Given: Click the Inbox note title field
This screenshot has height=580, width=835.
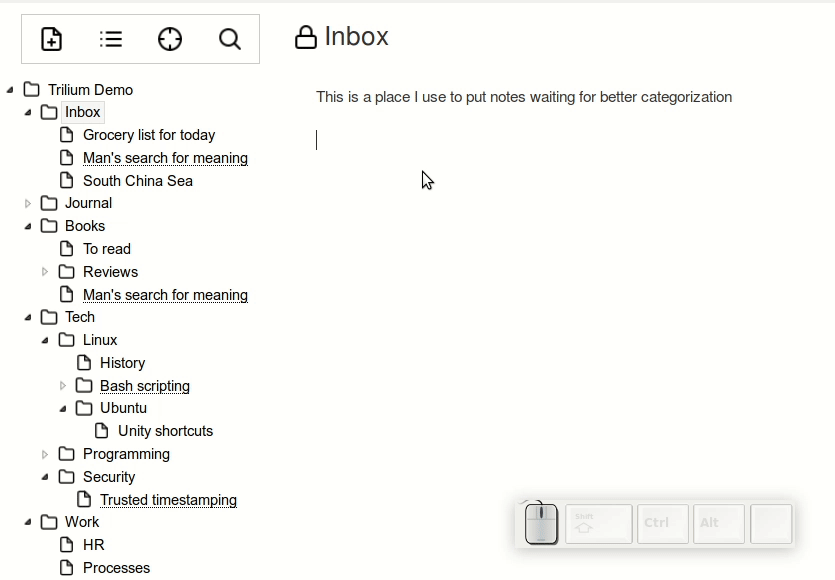Looking at the screenshot, I should coord(356,37).
